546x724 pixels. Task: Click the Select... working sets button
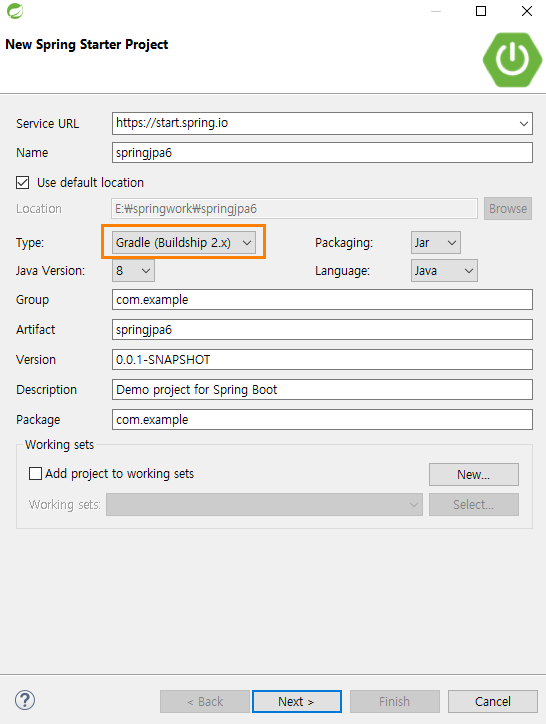pos(473,505)
